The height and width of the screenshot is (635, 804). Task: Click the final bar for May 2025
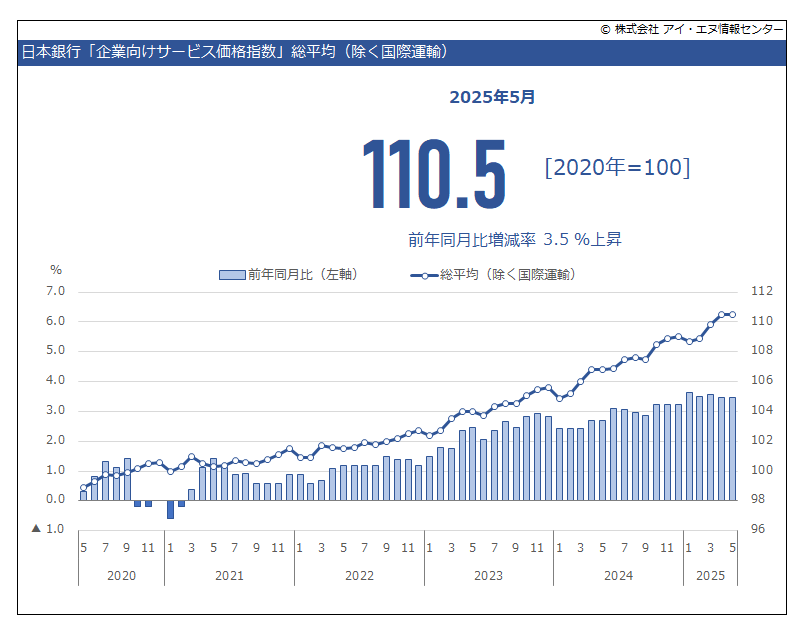pos(733,449)
